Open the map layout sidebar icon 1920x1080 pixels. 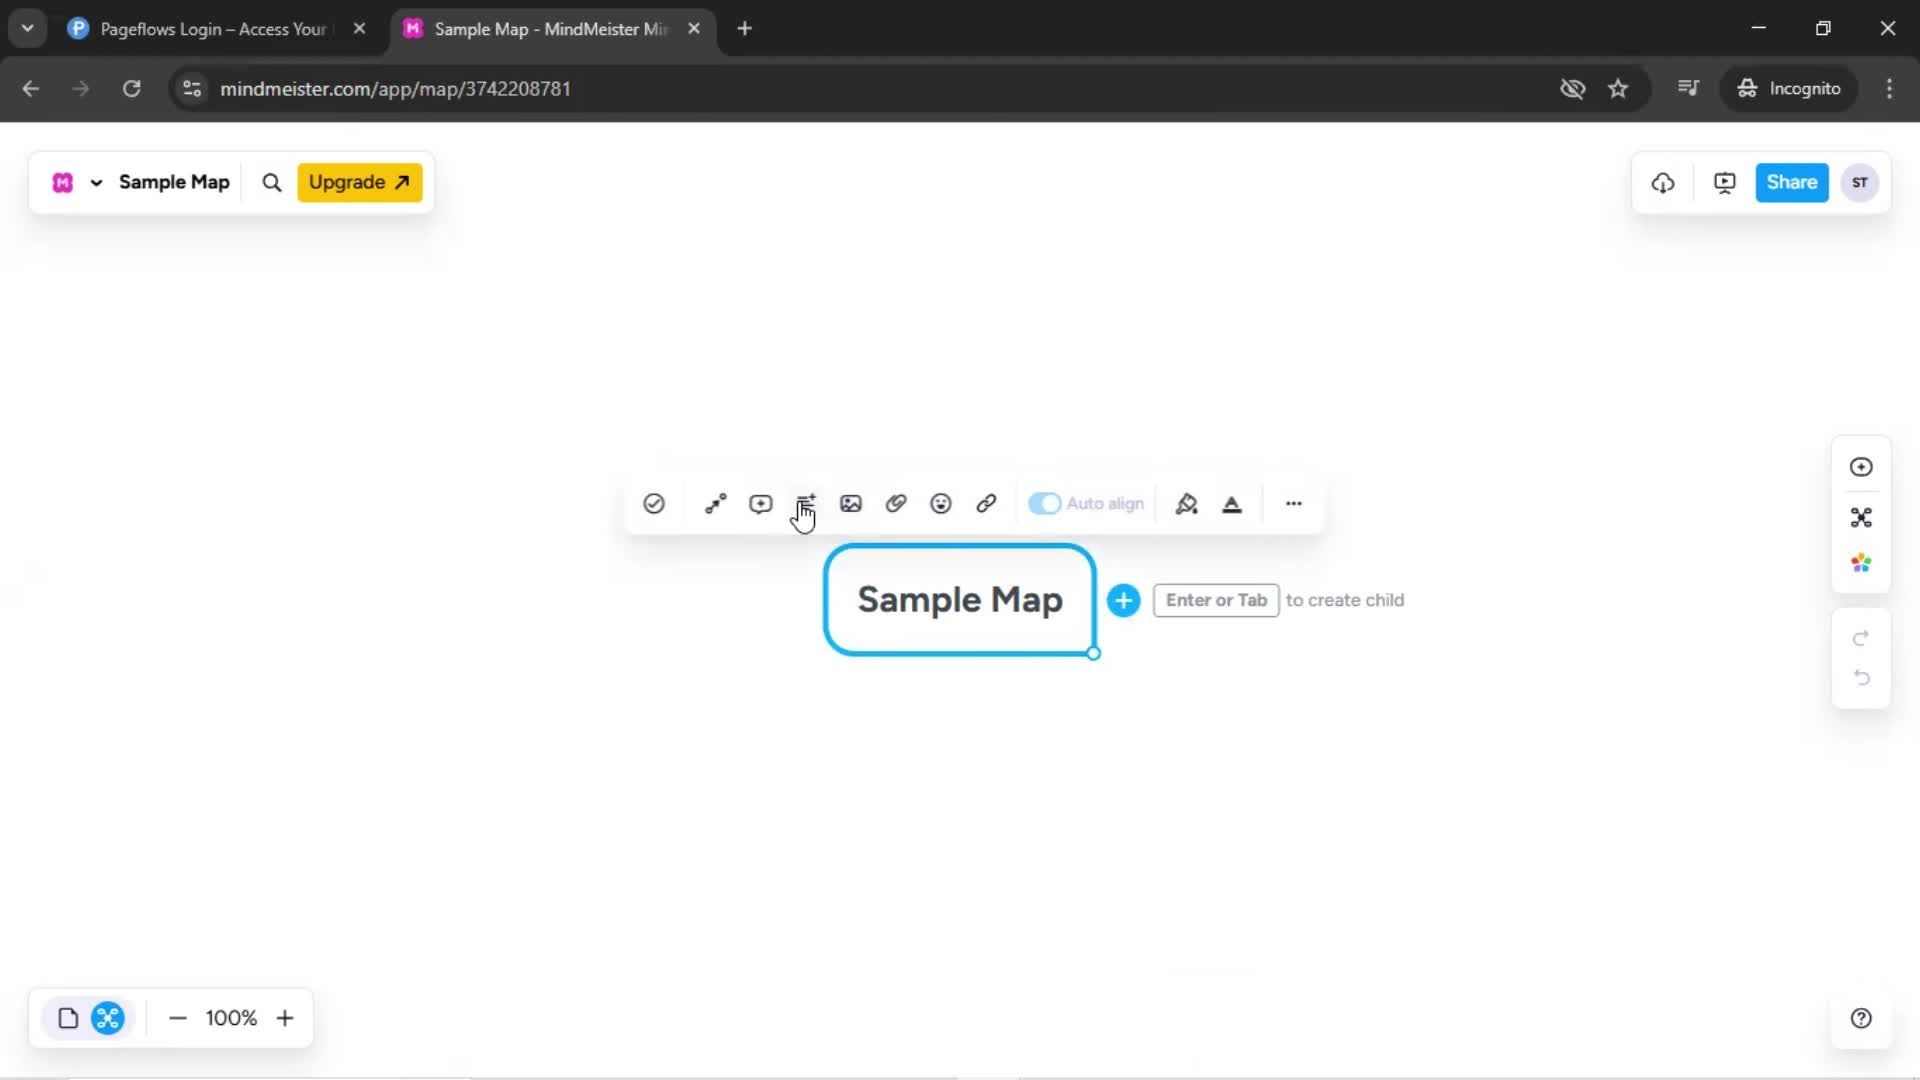[x=1861, y=517]
